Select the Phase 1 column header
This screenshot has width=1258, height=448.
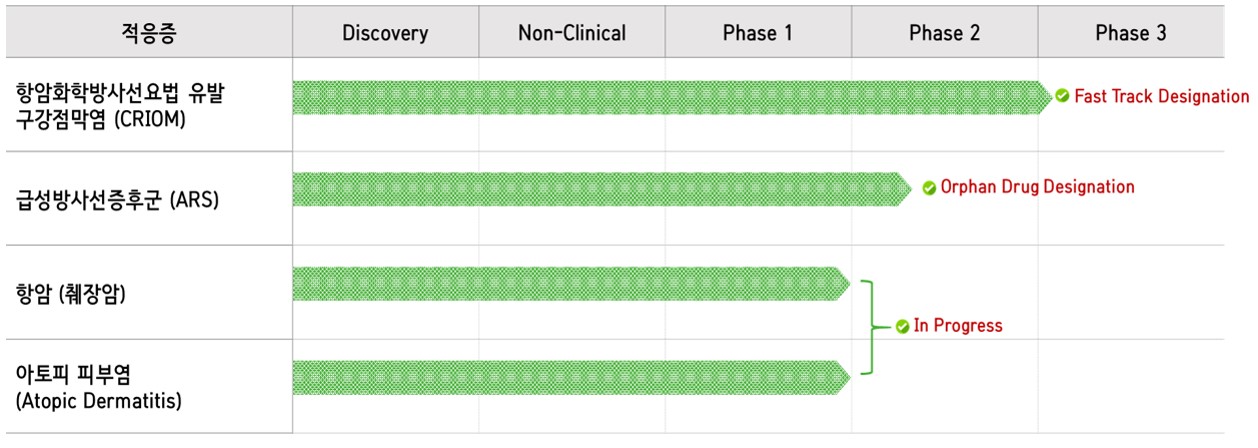tap(758, 33)
